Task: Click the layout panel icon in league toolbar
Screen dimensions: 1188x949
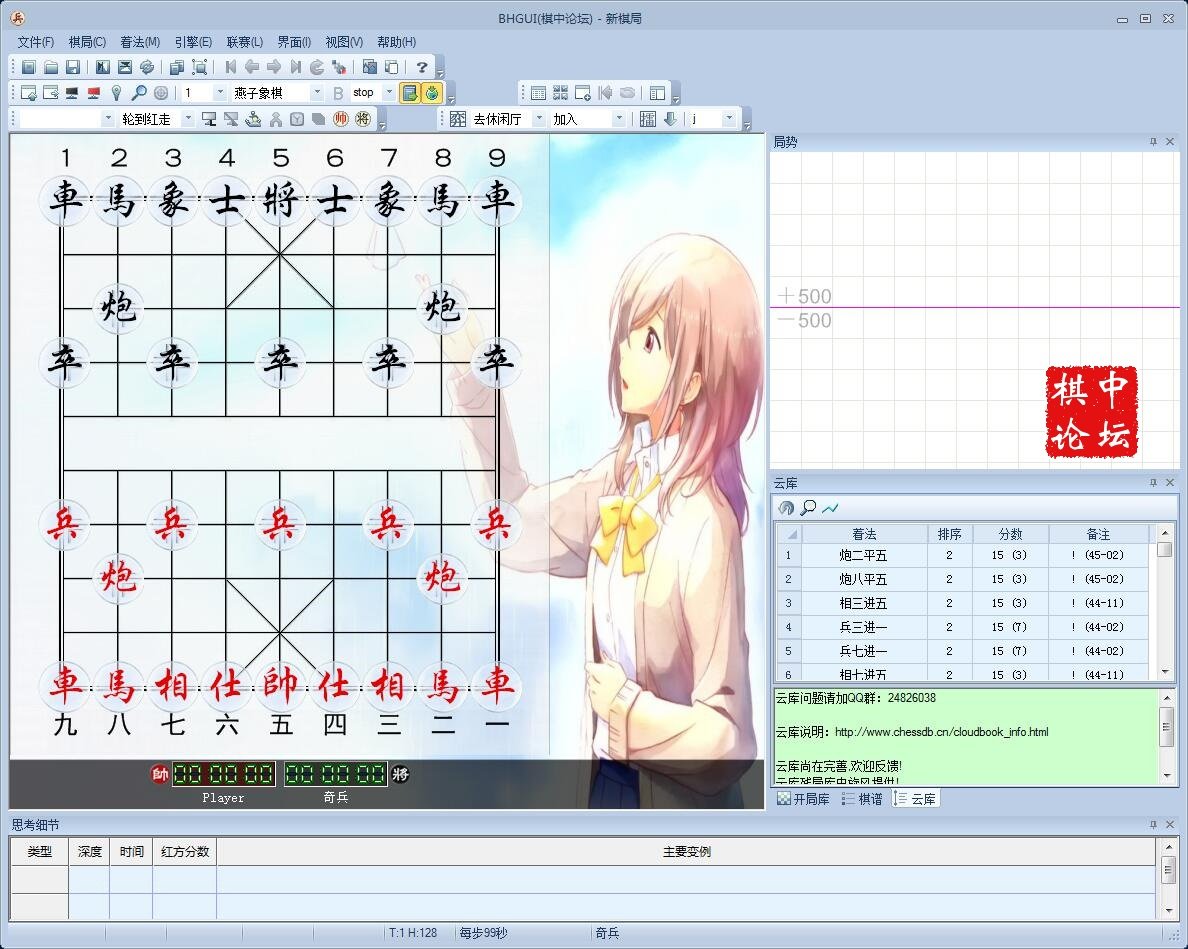Action: [657, 93]
